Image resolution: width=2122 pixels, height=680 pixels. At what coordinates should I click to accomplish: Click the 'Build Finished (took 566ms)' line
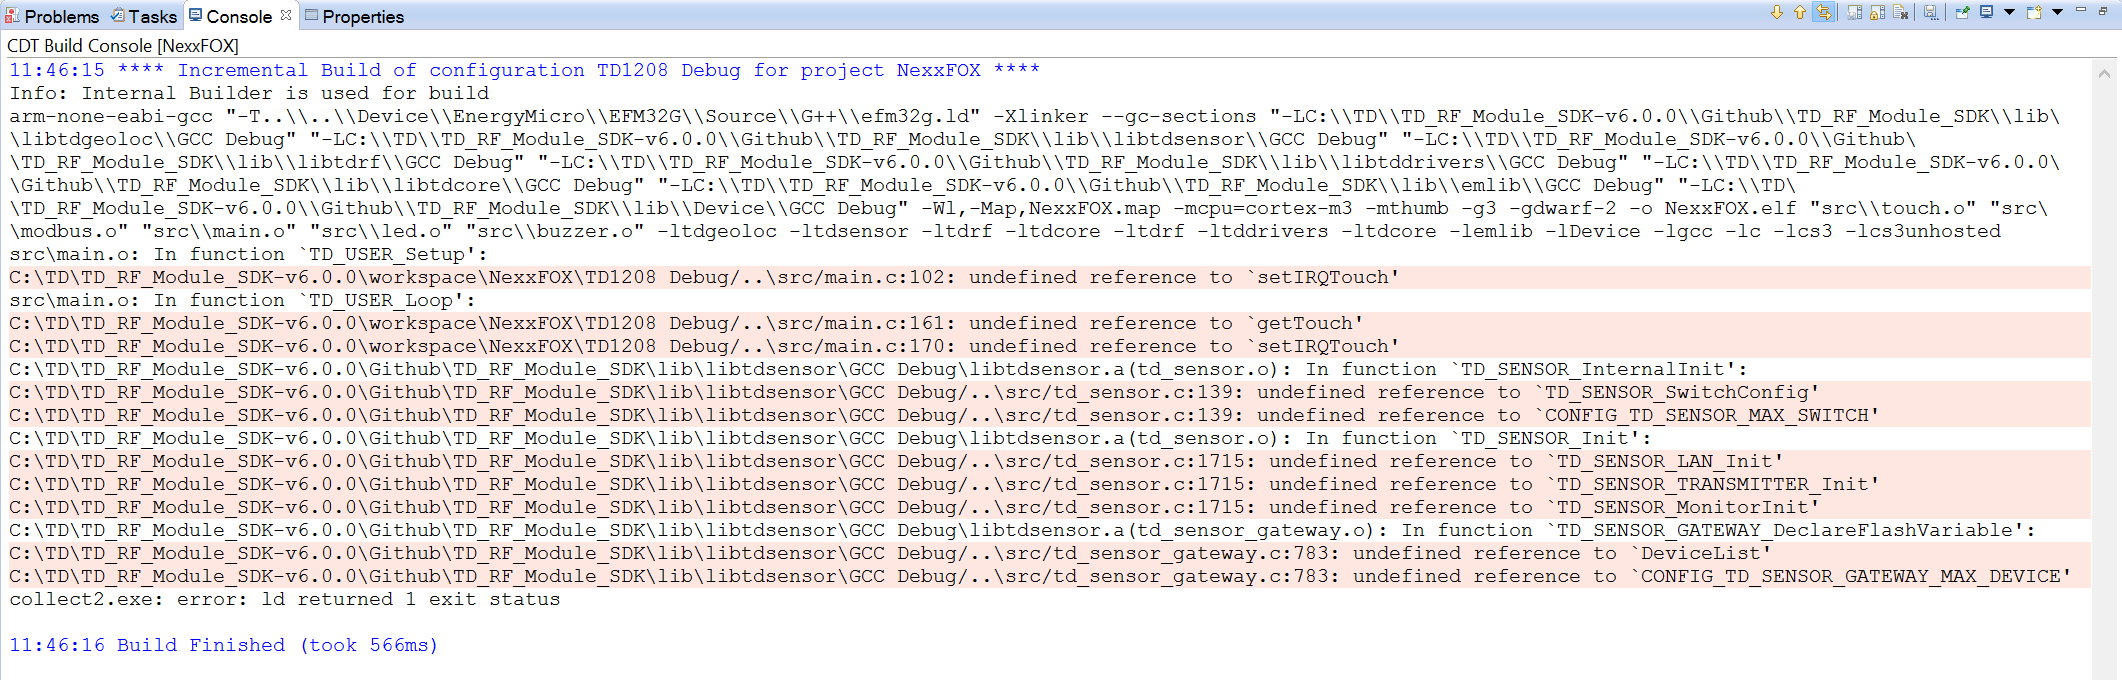tap(224, 645)
